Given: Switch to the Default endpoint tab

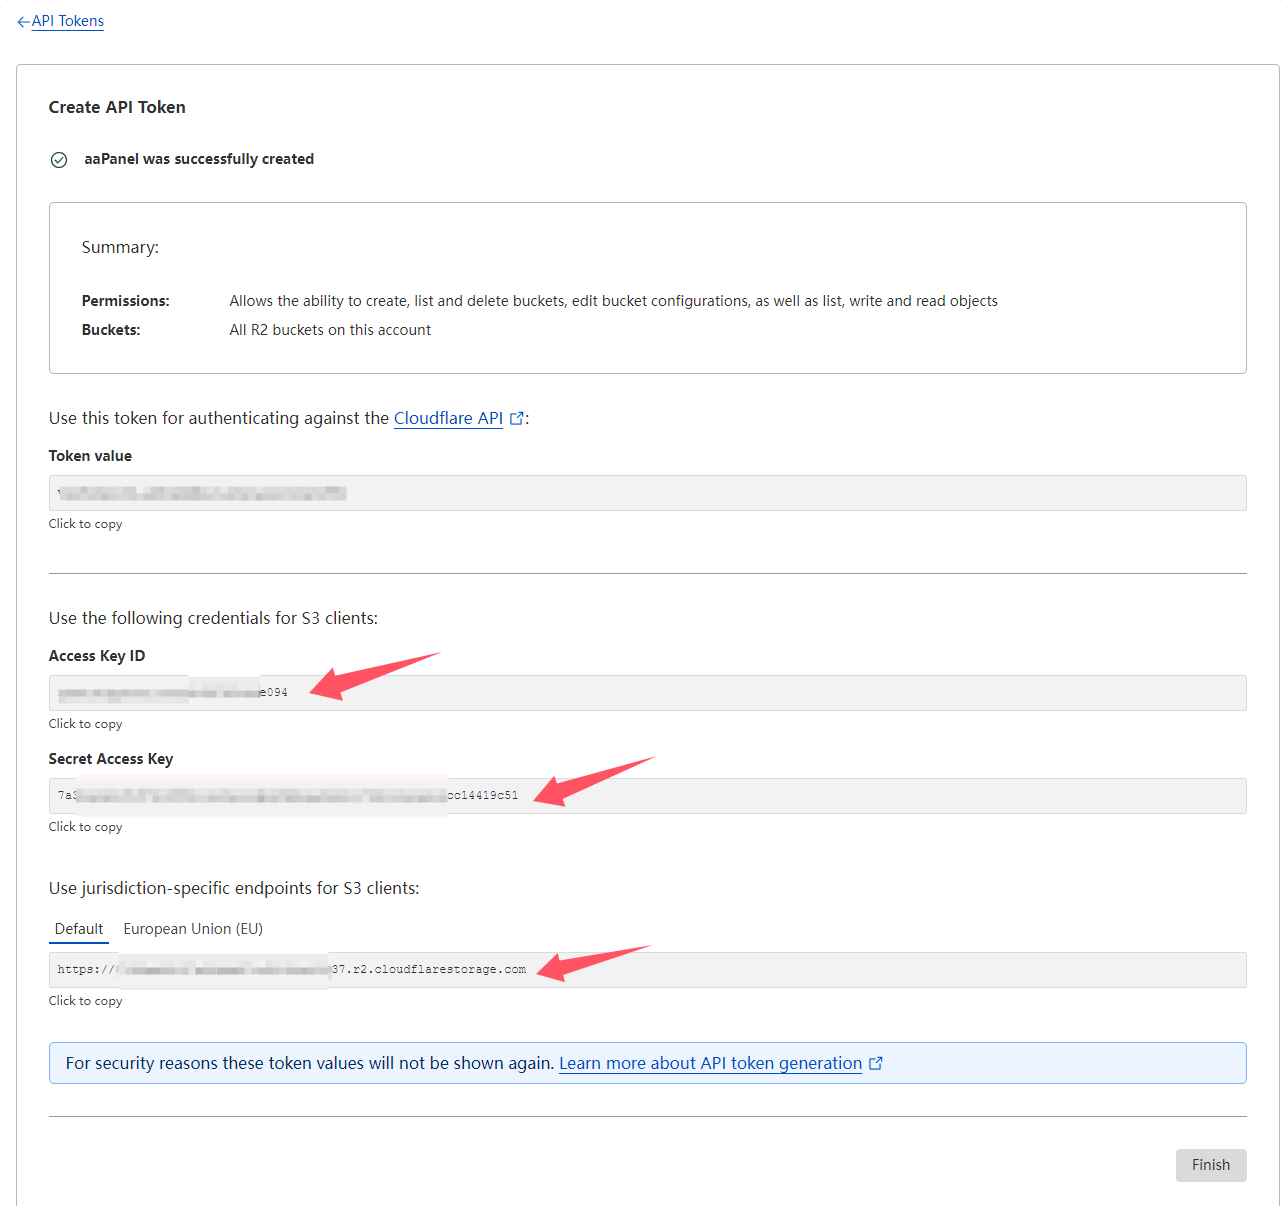Looking at the screenshot, I should point(79,929).
